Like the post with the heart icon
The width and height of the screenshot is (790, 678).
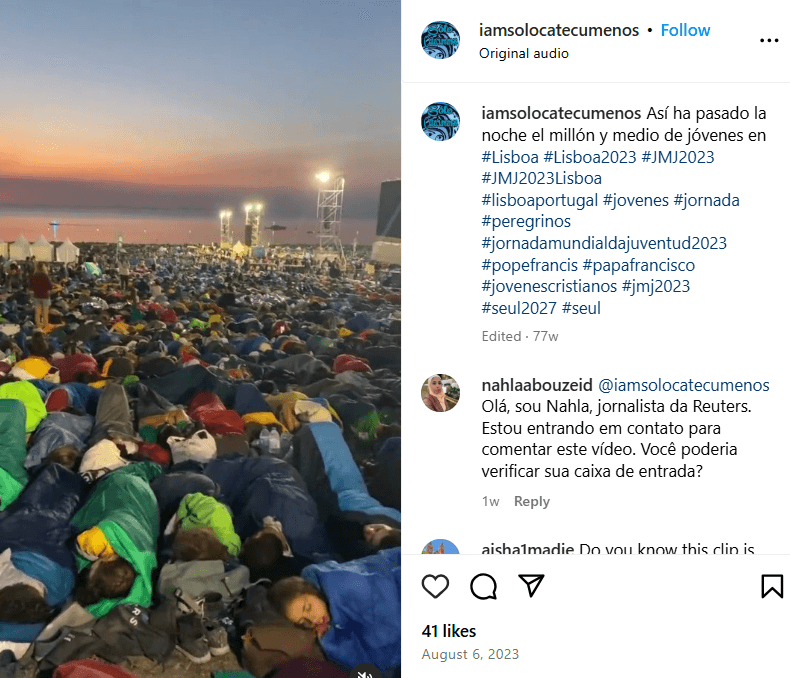pos(435,586)
